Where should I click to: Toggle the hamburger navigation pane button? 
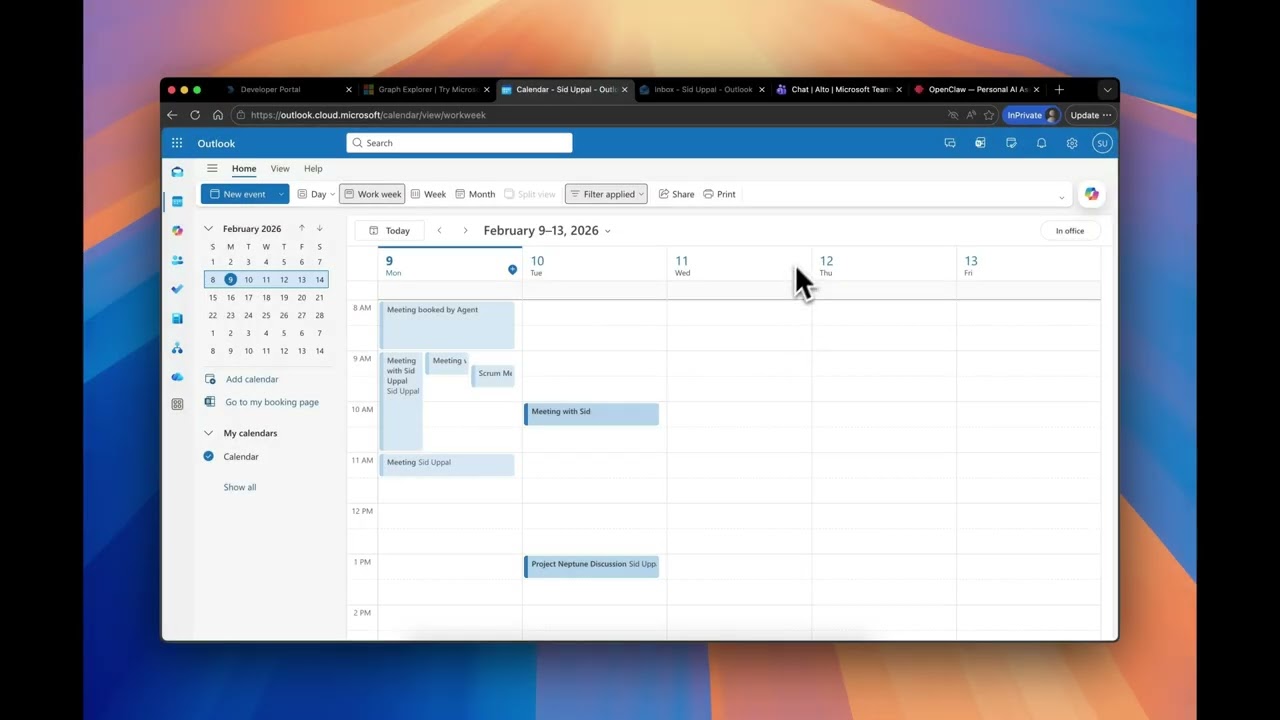click(212, 168)
